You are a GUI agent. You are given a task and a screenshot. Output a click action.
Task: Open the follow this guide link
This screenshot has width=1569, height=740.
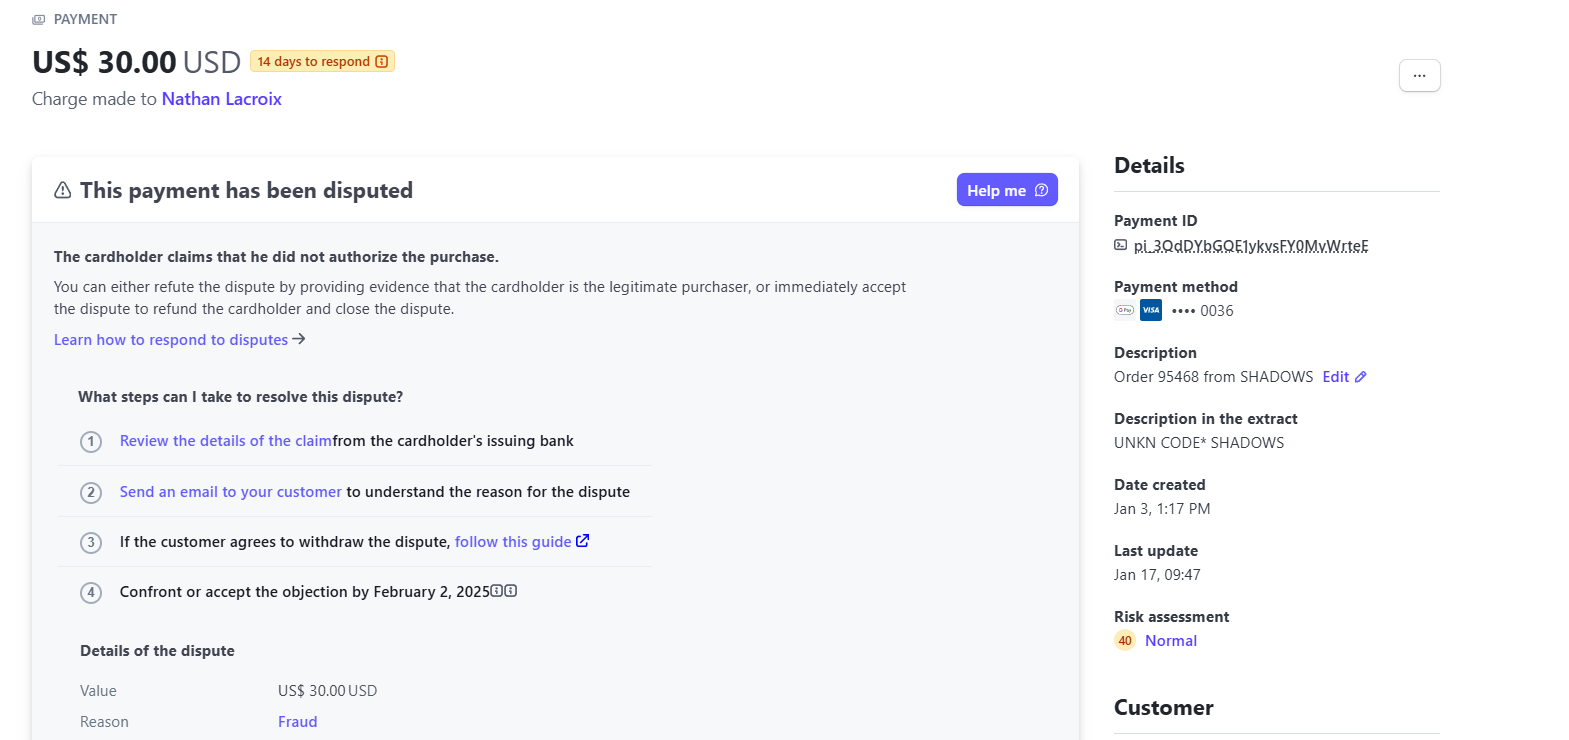point(513,542)
